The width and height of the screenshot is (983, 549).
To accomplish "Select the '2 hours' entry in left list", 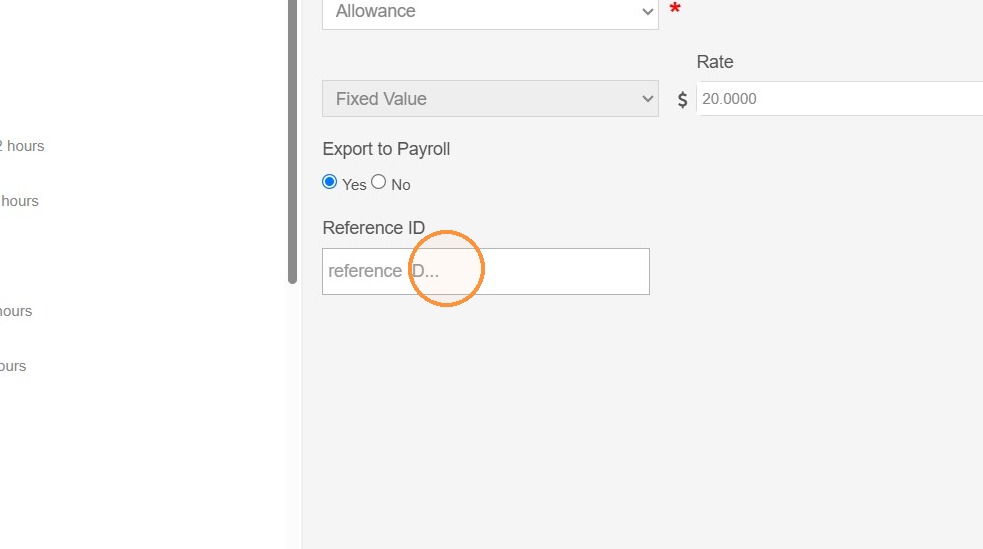I will pyautogui.click(x=22, y=146).
